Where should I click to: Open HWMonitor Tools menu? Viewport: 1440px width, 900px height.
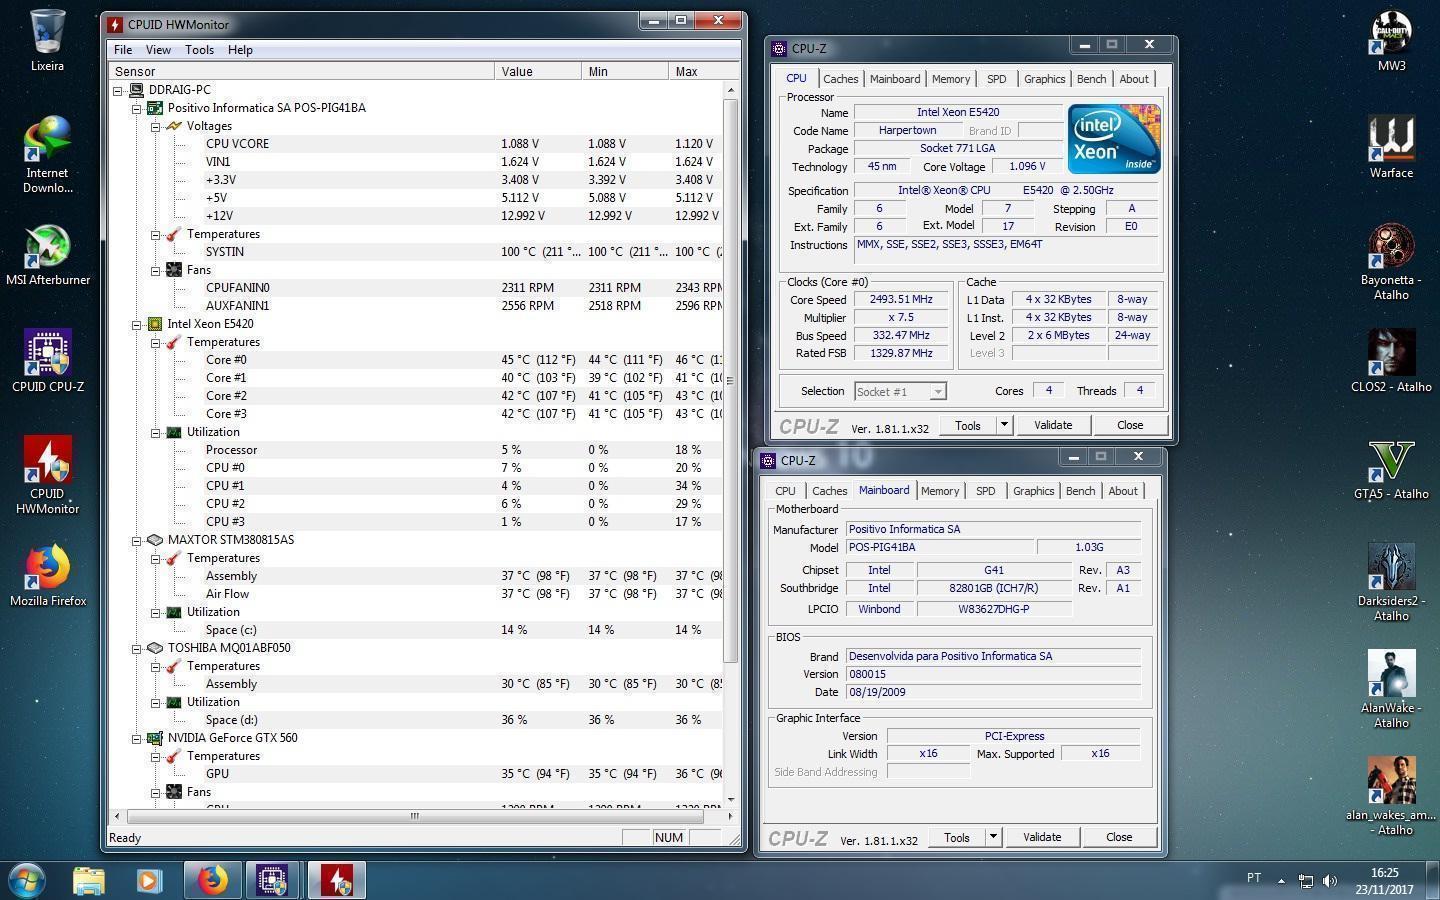[199, 49]
